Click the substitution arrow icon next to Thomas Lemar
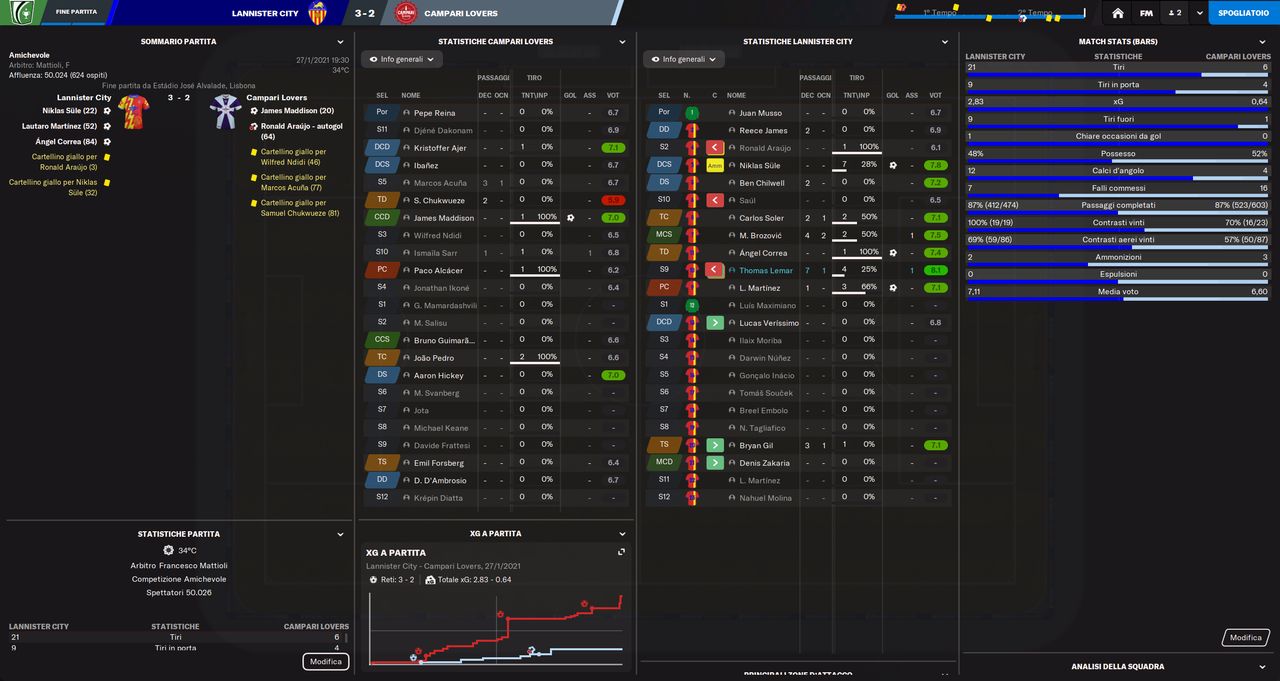Image resolution: width=1280 pixels, height=681 pixels. pos(715,270)
